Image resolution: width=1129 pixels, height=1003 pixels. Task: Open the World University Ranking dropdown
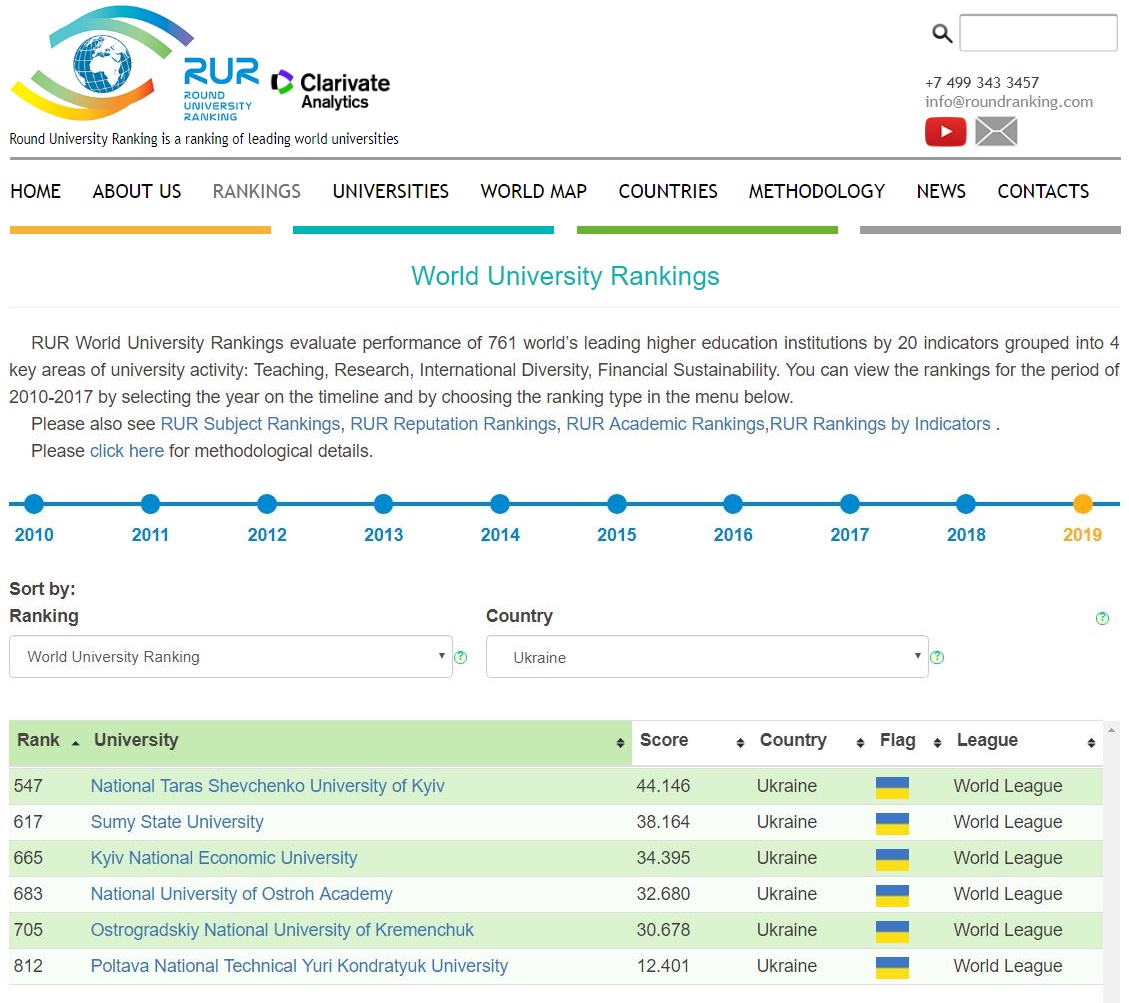click(230, 657)
